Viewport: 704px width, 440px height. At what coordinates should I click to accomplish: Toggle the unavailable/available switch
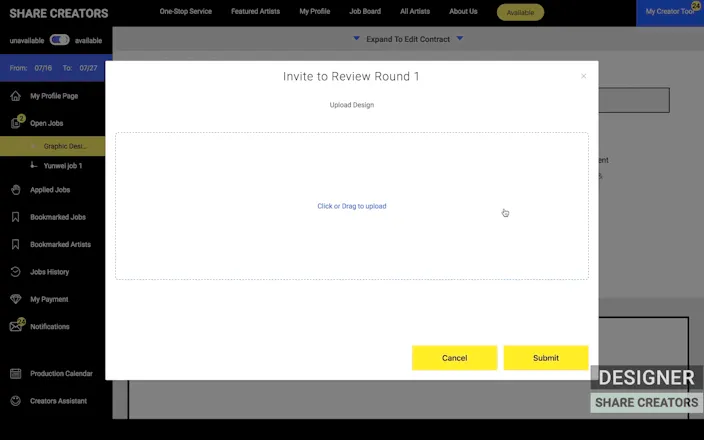59,40
